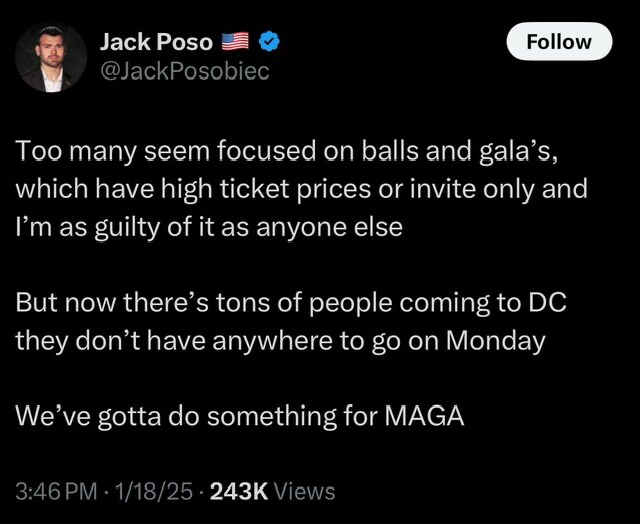
Task: Click the line 'I'm as guilty of it'
Action: (209, 227)
